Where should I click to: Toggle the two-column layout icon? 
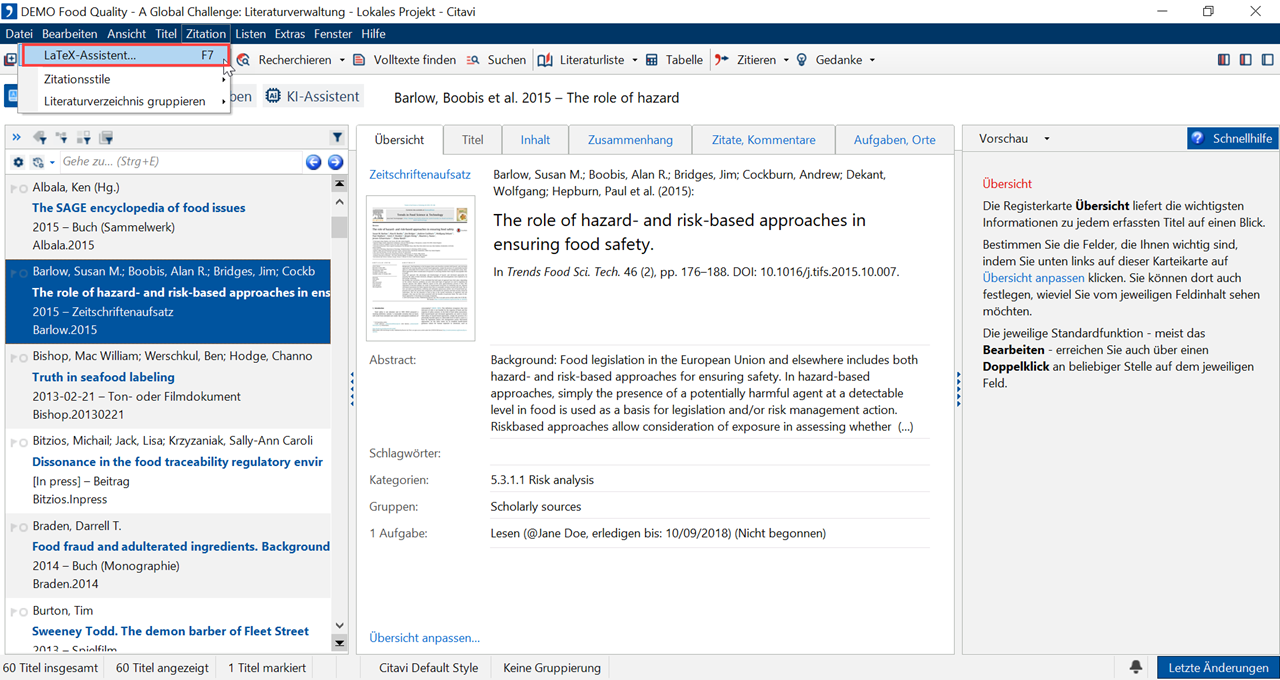(x=1245, y=60)
